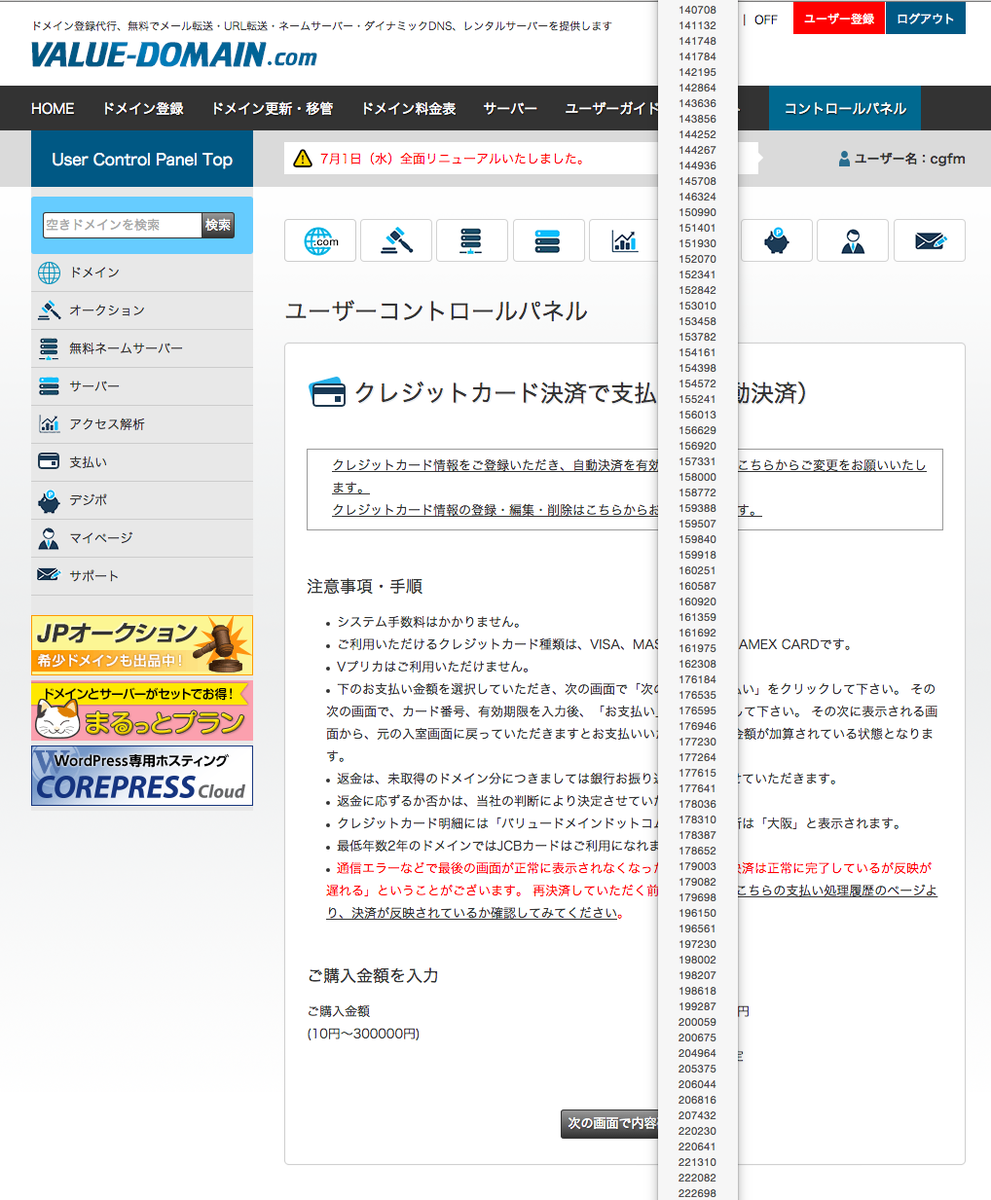Select 200059 from the dropdown list
991x1200 pixels.
point(697,1022)
